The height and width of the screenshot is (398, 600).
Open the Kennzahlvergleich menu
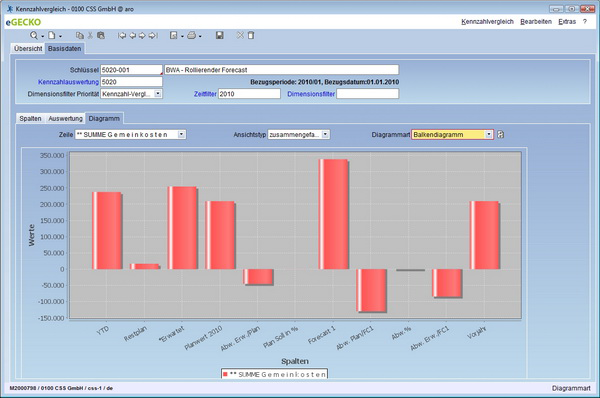(487, 21)
